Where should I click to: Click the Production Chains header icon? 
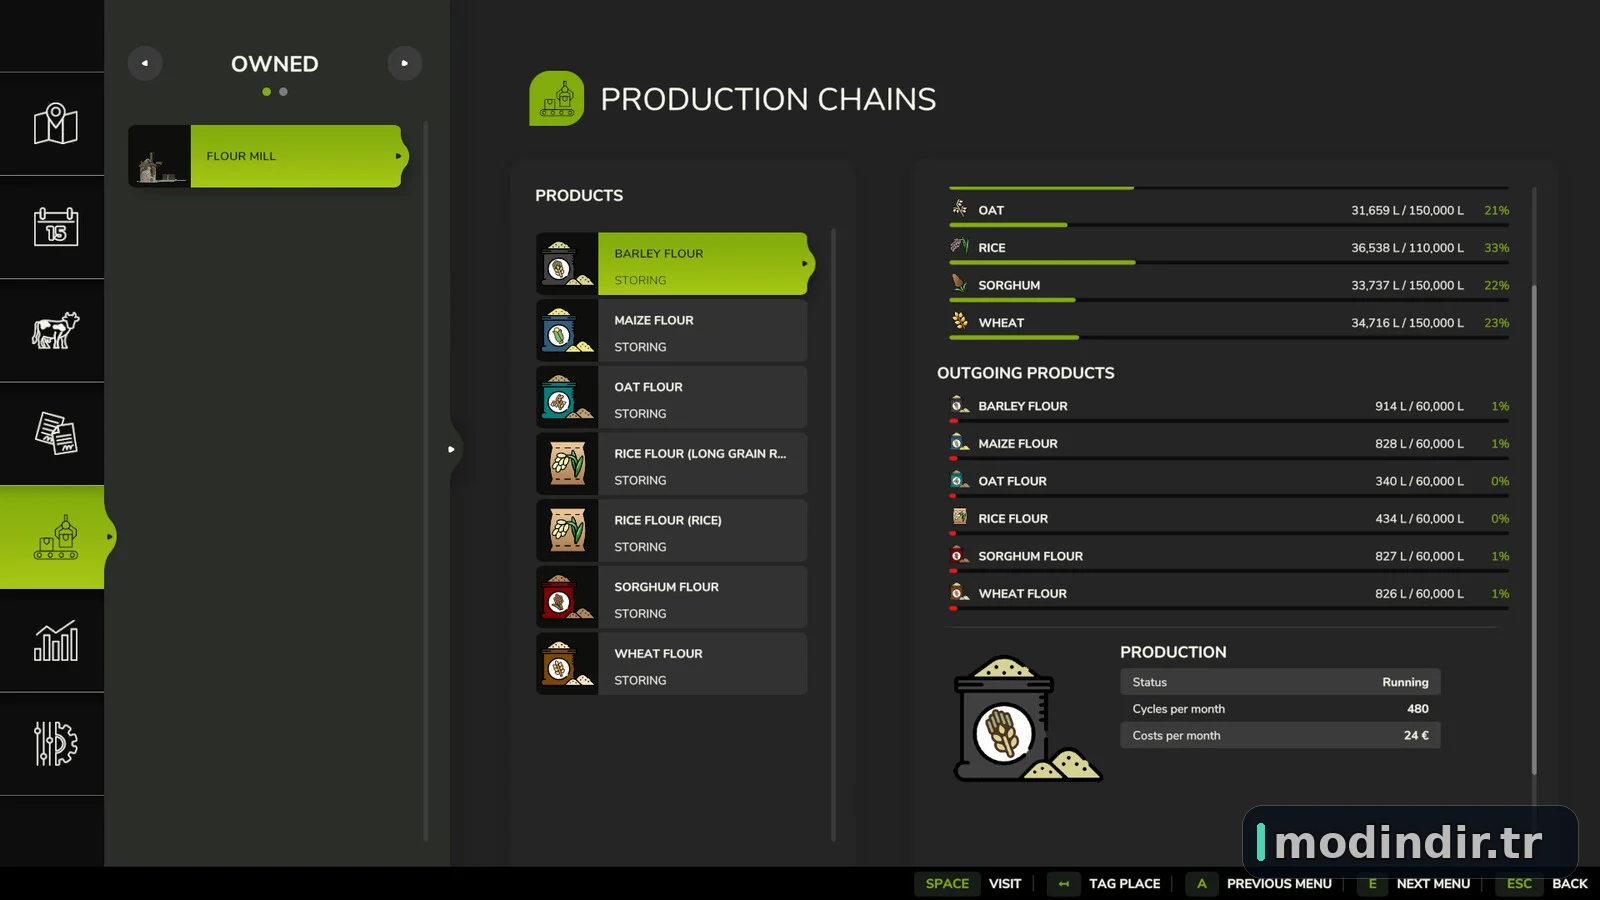point(557,98)
